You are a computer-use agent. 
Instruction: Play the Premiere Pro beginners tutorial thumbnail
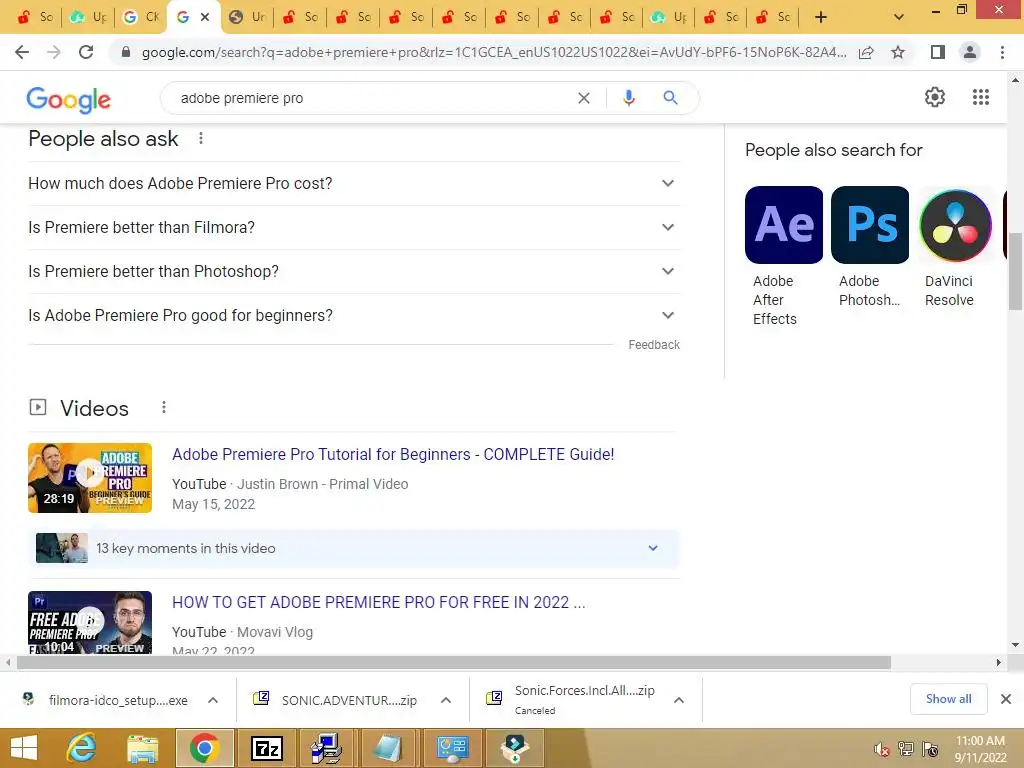(x=90, y=478)
